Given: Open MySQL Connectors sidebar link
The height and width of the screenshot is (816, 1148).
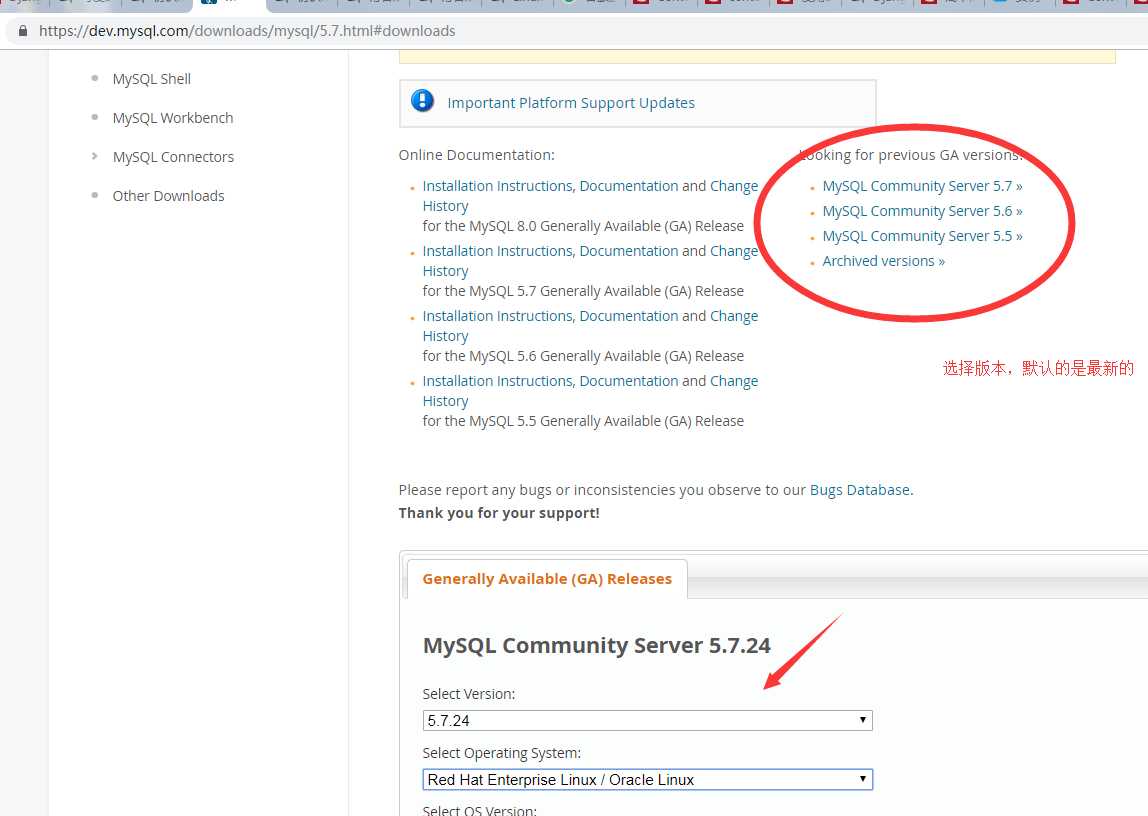Looking at the screenshot, I should 174,157.
